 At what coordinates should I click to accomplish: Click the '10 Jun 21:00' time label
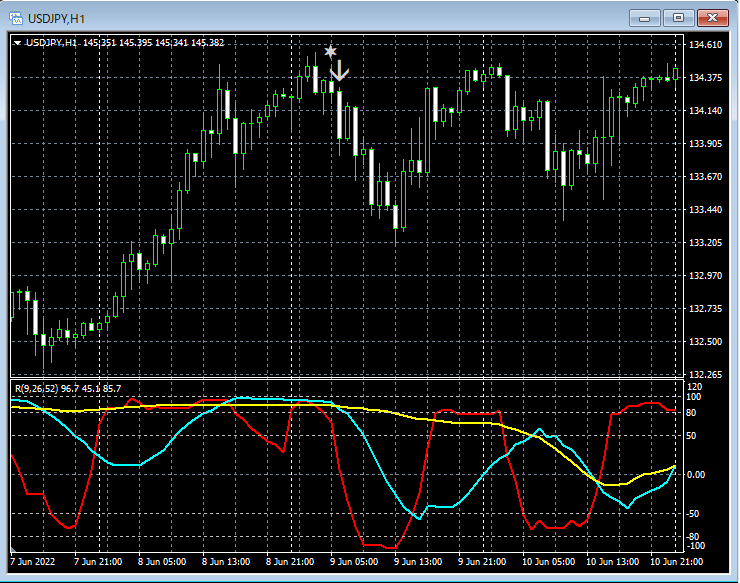(x=676, y=562)
